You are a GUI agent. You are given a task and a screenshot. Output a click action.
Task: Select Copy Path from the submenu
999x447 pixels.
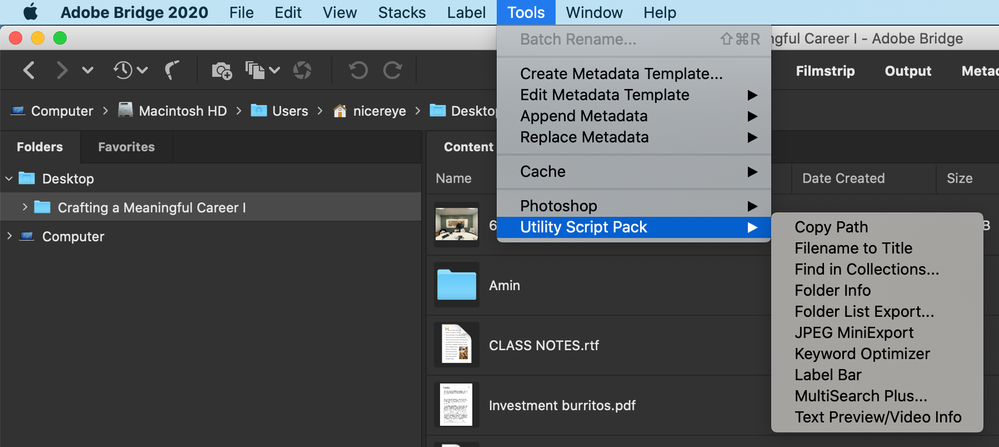[x=831, y=227]
